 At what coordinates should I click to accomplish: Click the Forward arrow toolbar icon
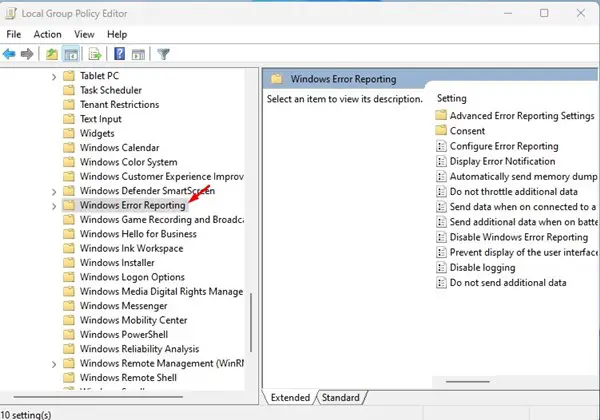click(27, 54)
